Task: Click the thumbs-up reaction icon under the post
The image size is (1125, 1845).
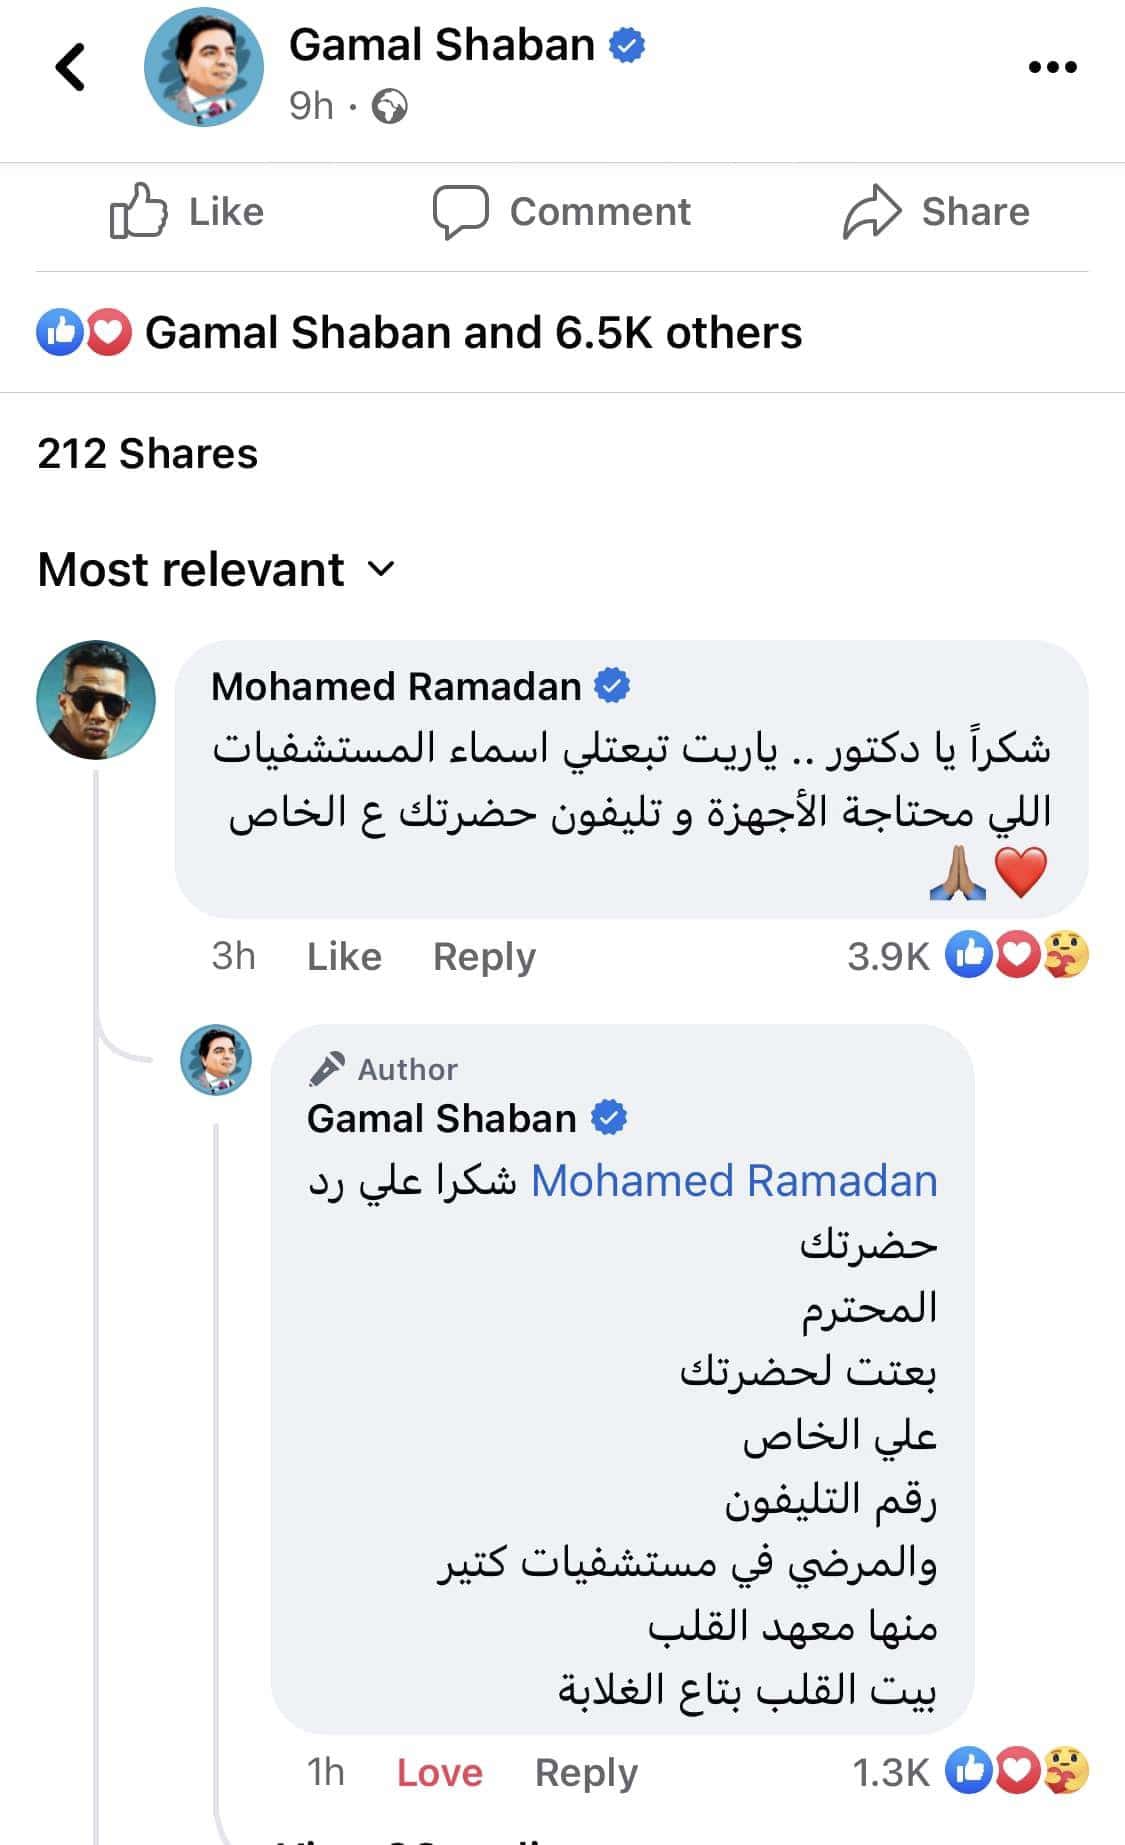Action: tap(62, 331)
